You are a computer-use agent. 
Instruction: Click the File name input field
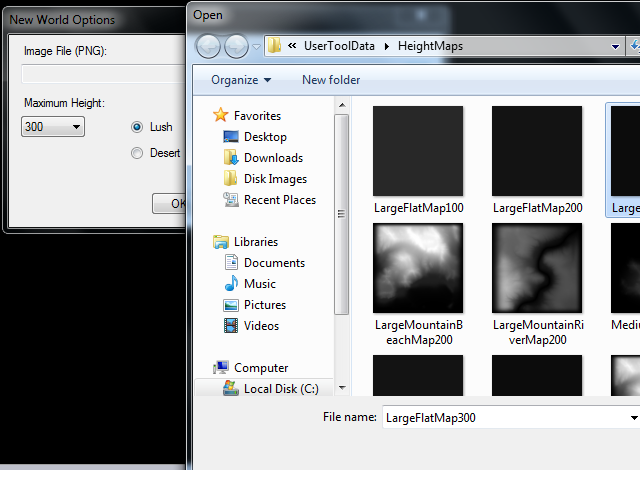click(506, 418)
